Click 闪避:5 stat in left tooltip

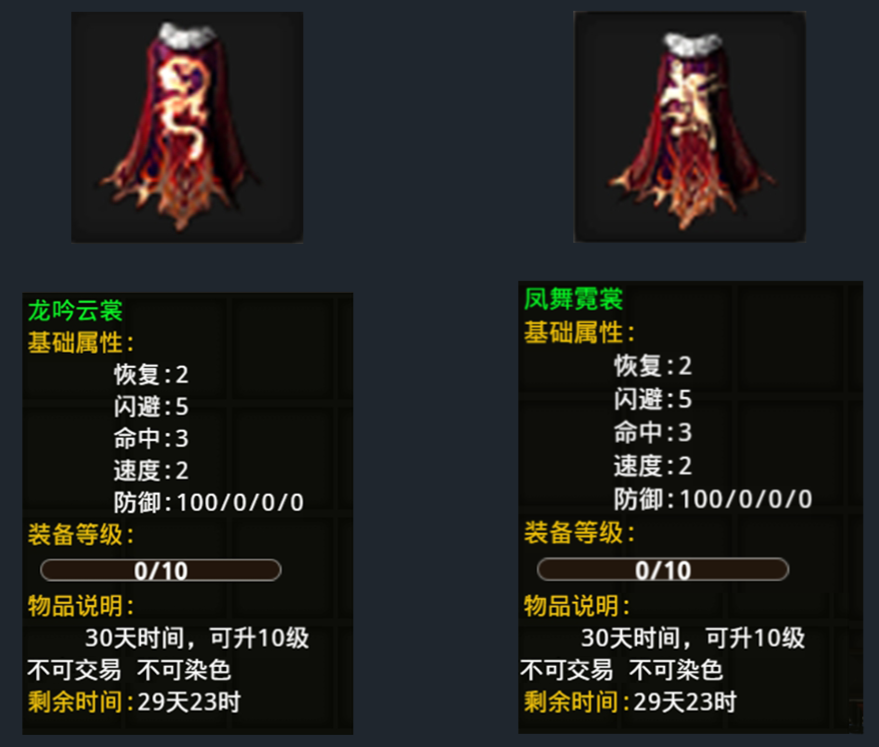[151, 406]
